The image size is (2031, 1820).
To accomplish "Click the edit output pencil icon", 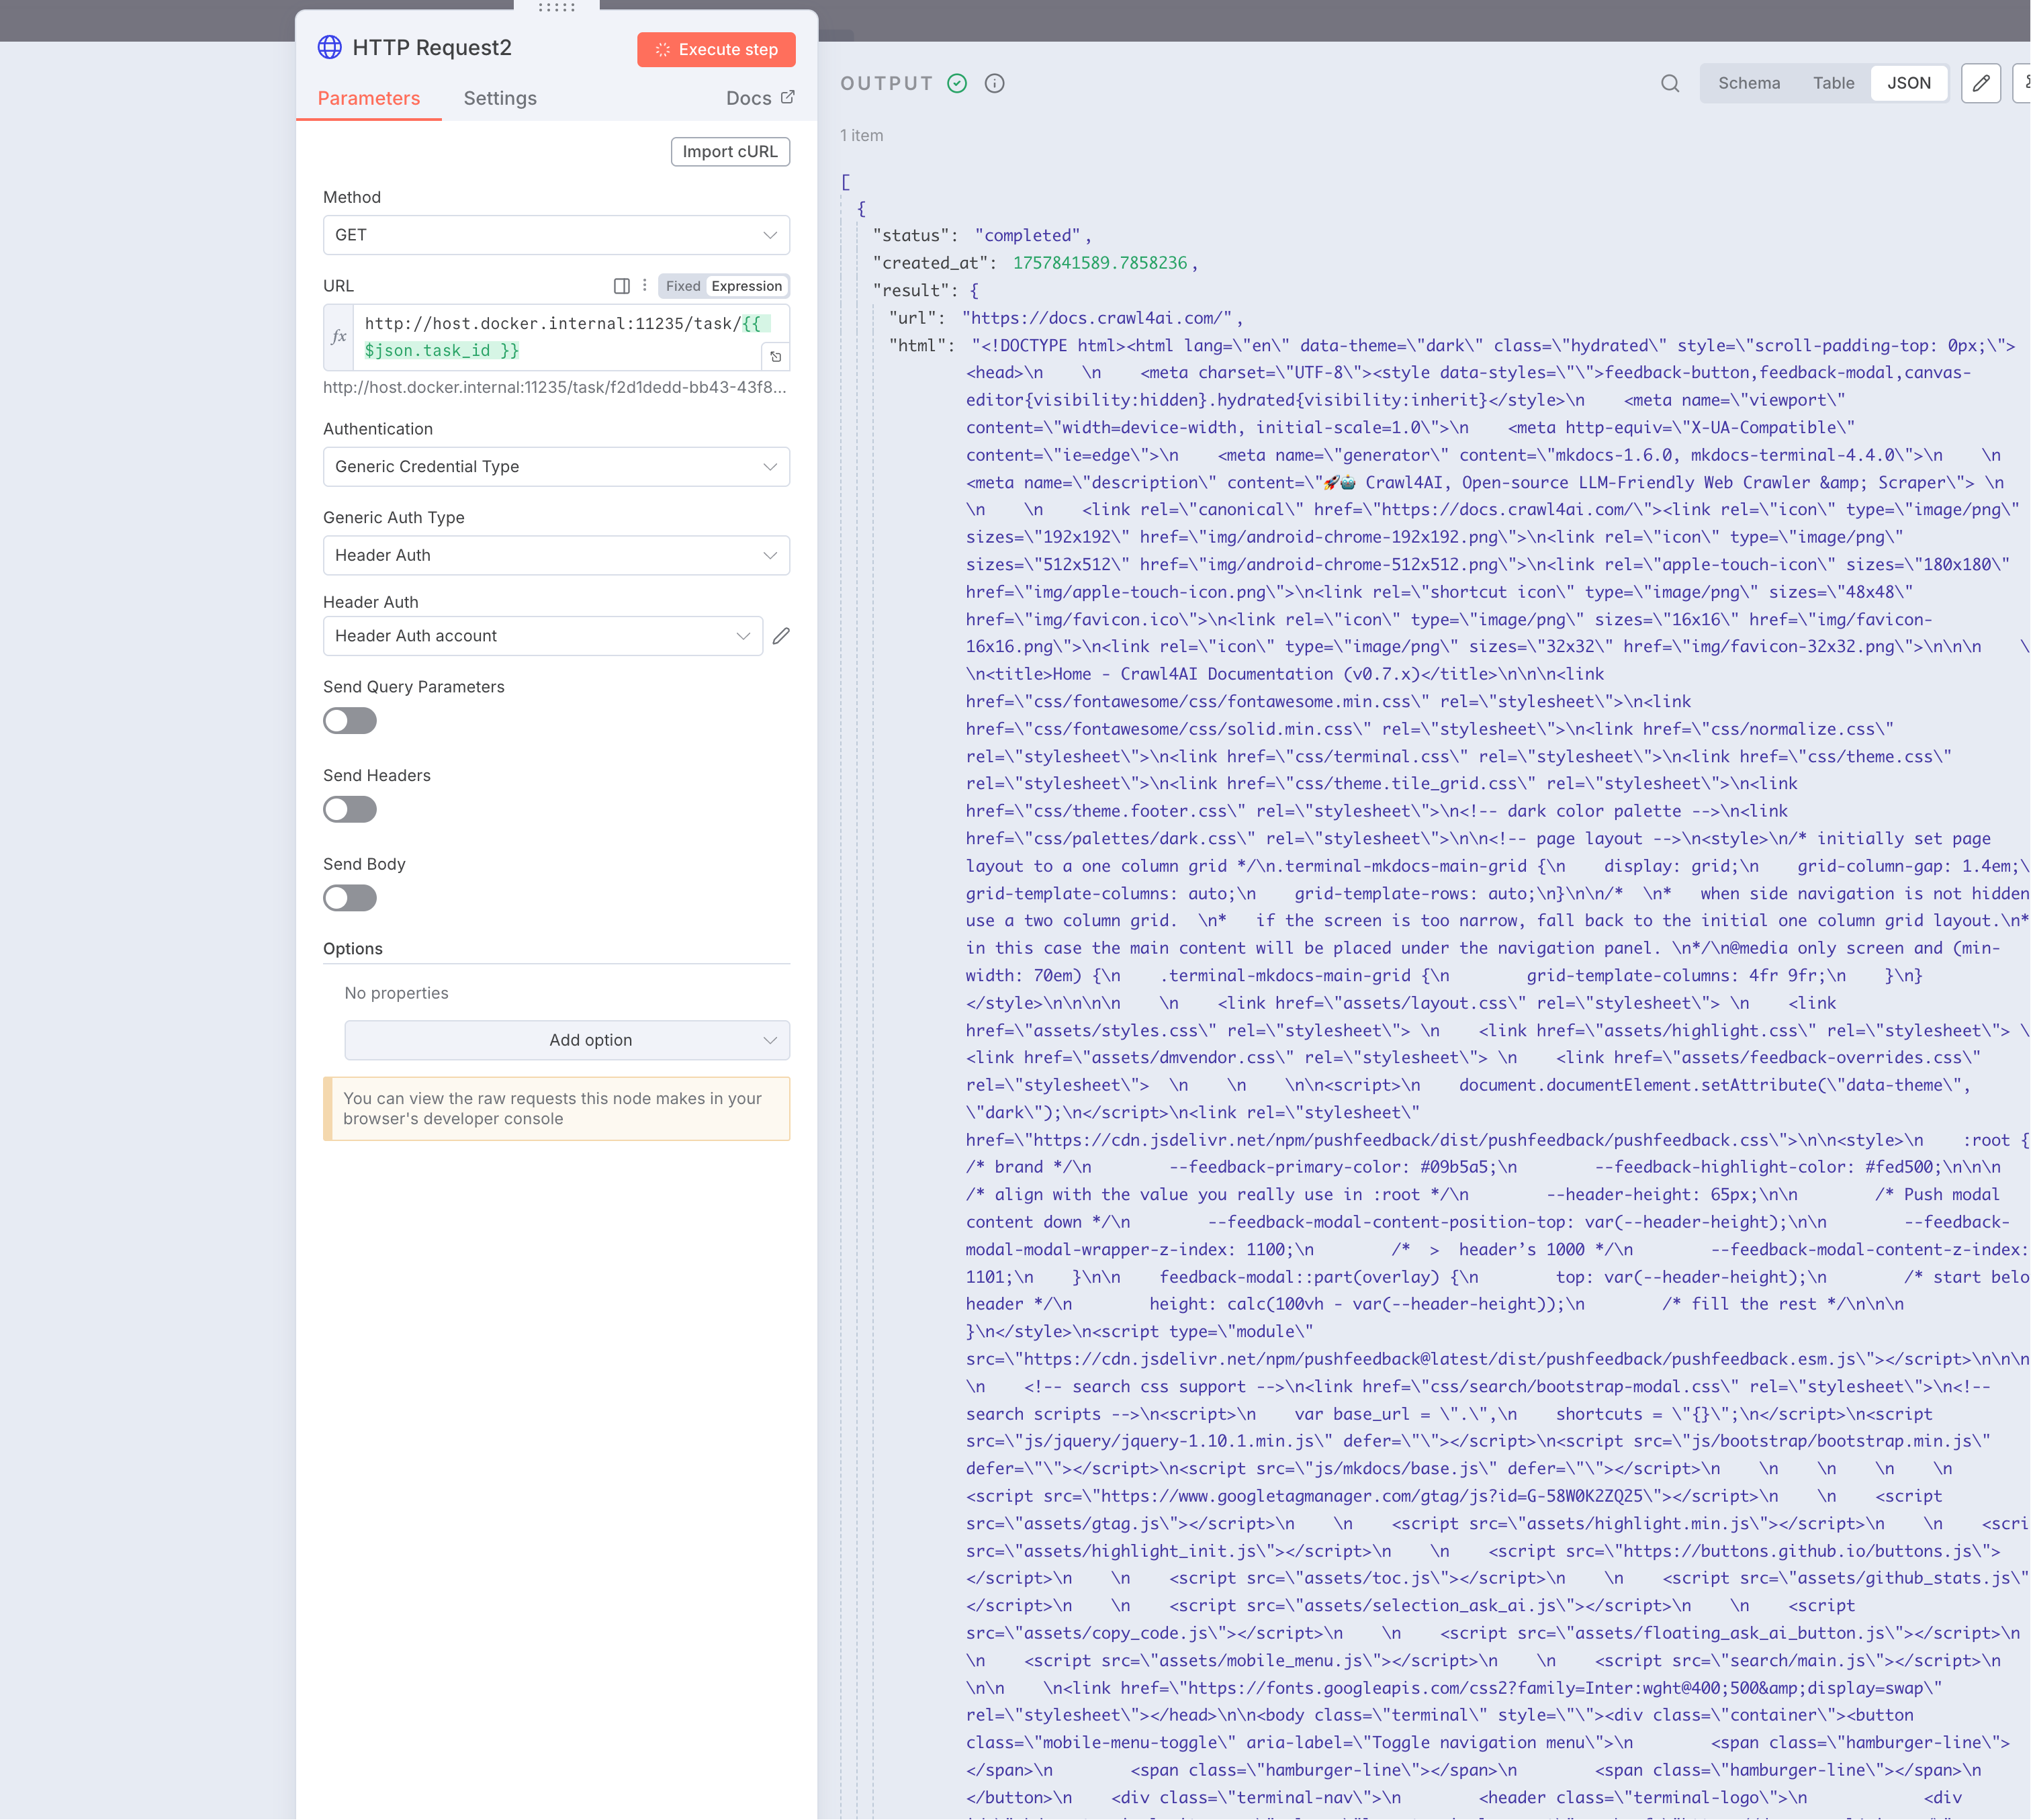I will (x=1979, y=83).
